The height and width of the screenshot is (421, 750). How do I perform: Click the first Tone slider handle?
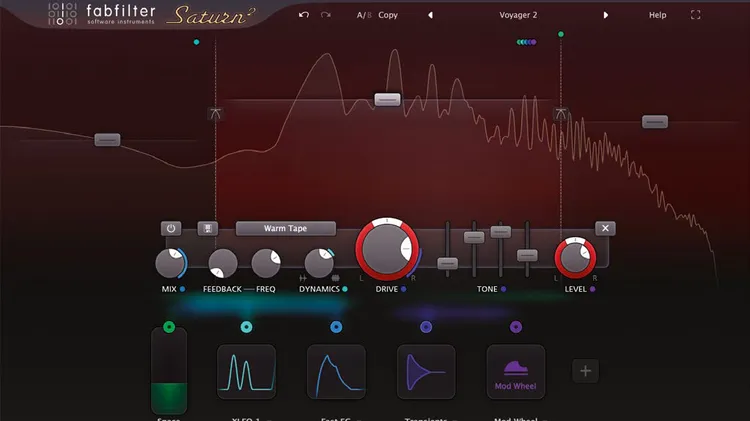(x=448, y=263)
